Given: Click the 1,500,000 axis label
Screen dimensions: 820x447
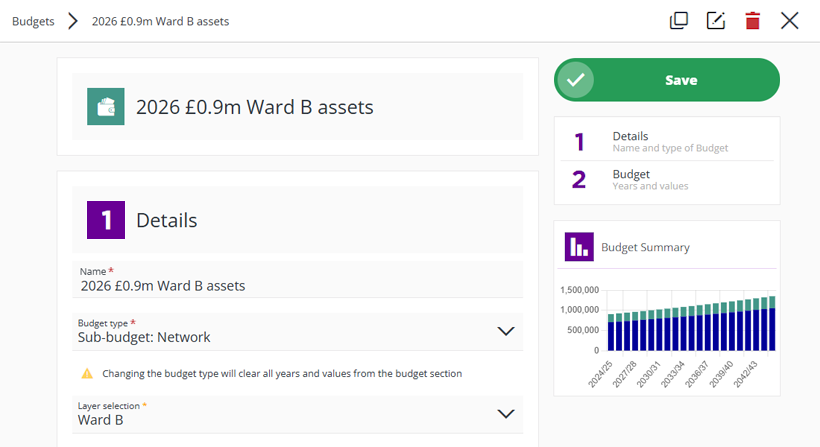Looking at the screenshot, I should tap(579, 290).
